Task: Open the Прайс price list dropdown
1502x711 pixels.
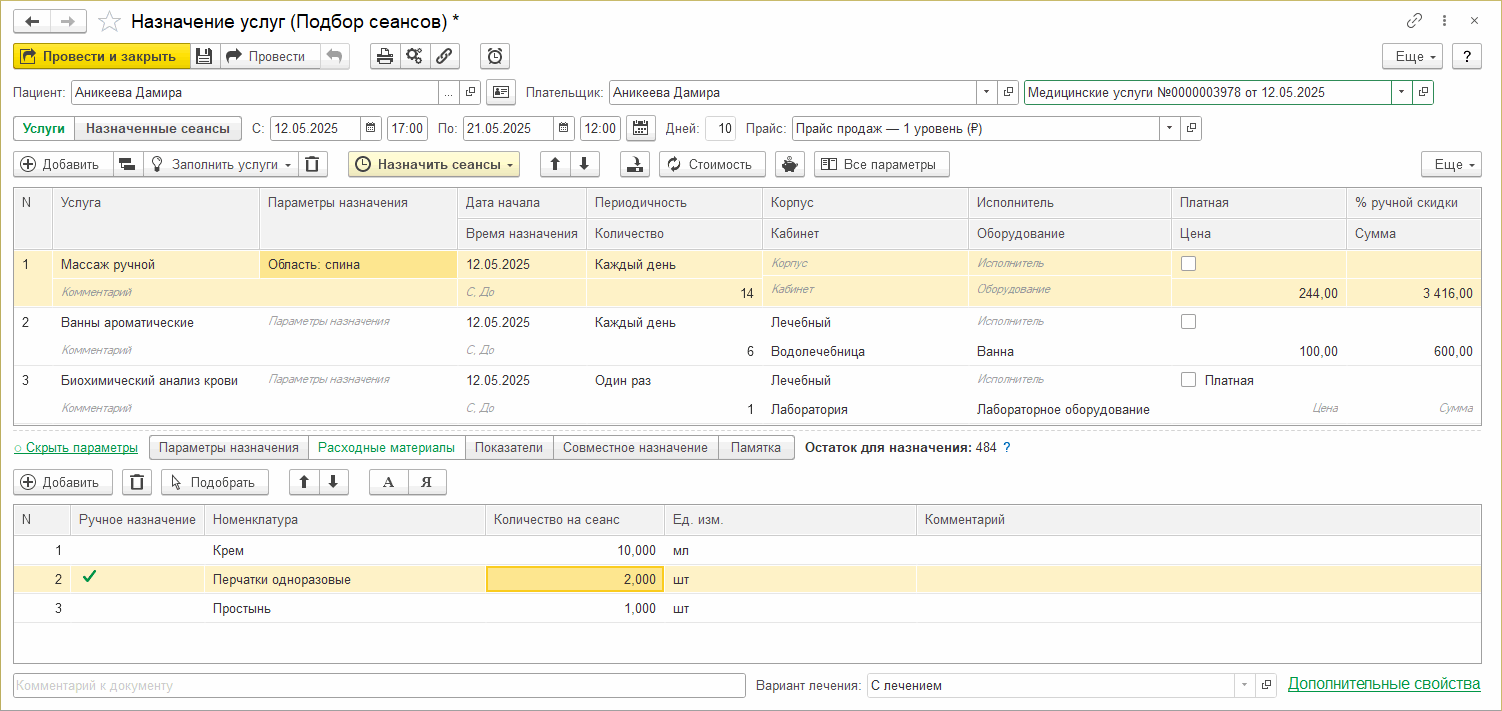Action: pos(1169,128)
